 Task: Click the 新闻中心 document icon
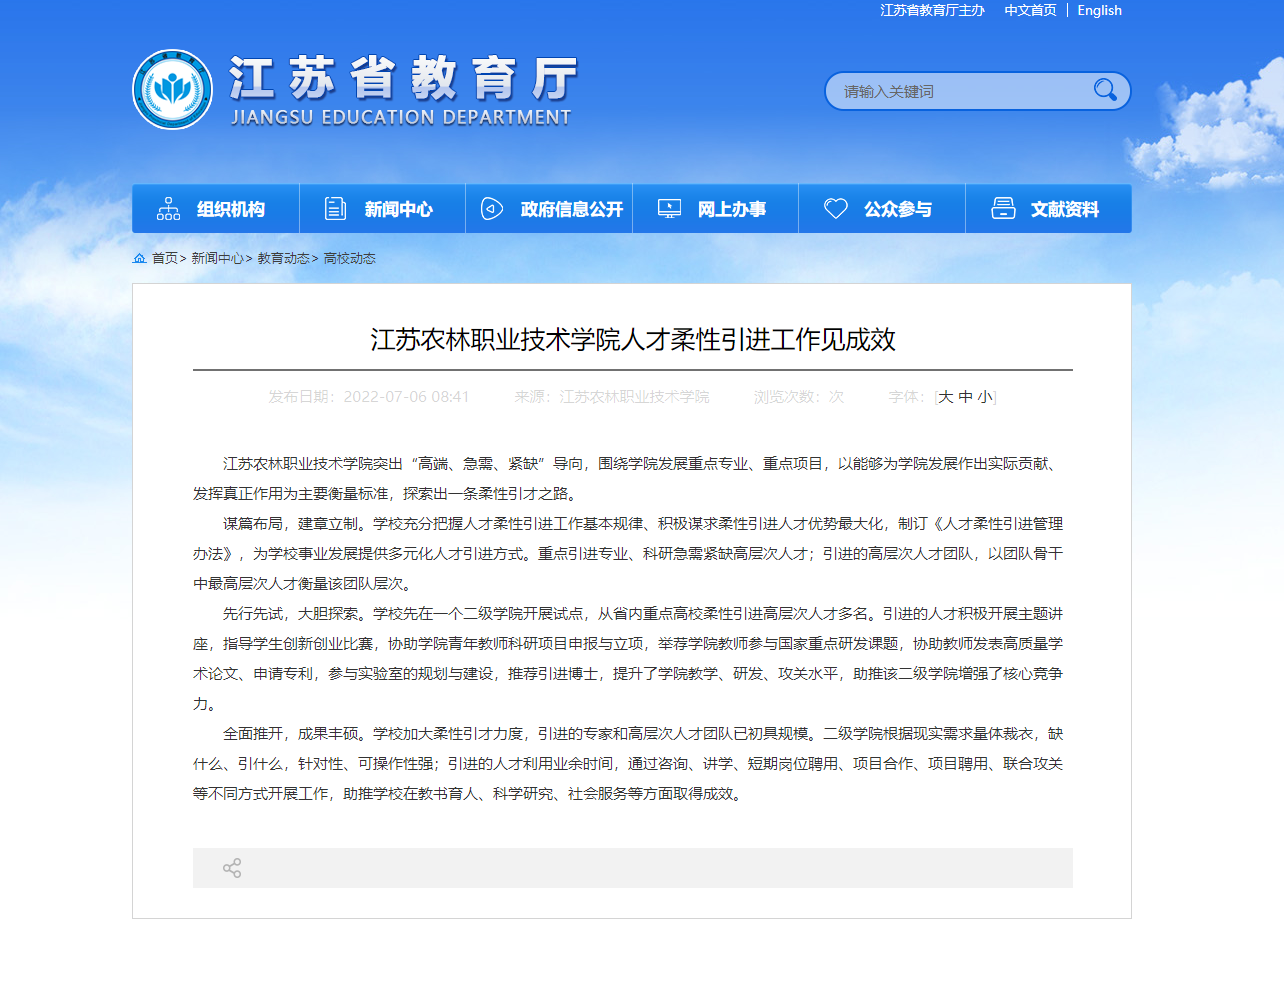[x=336, y=209]
